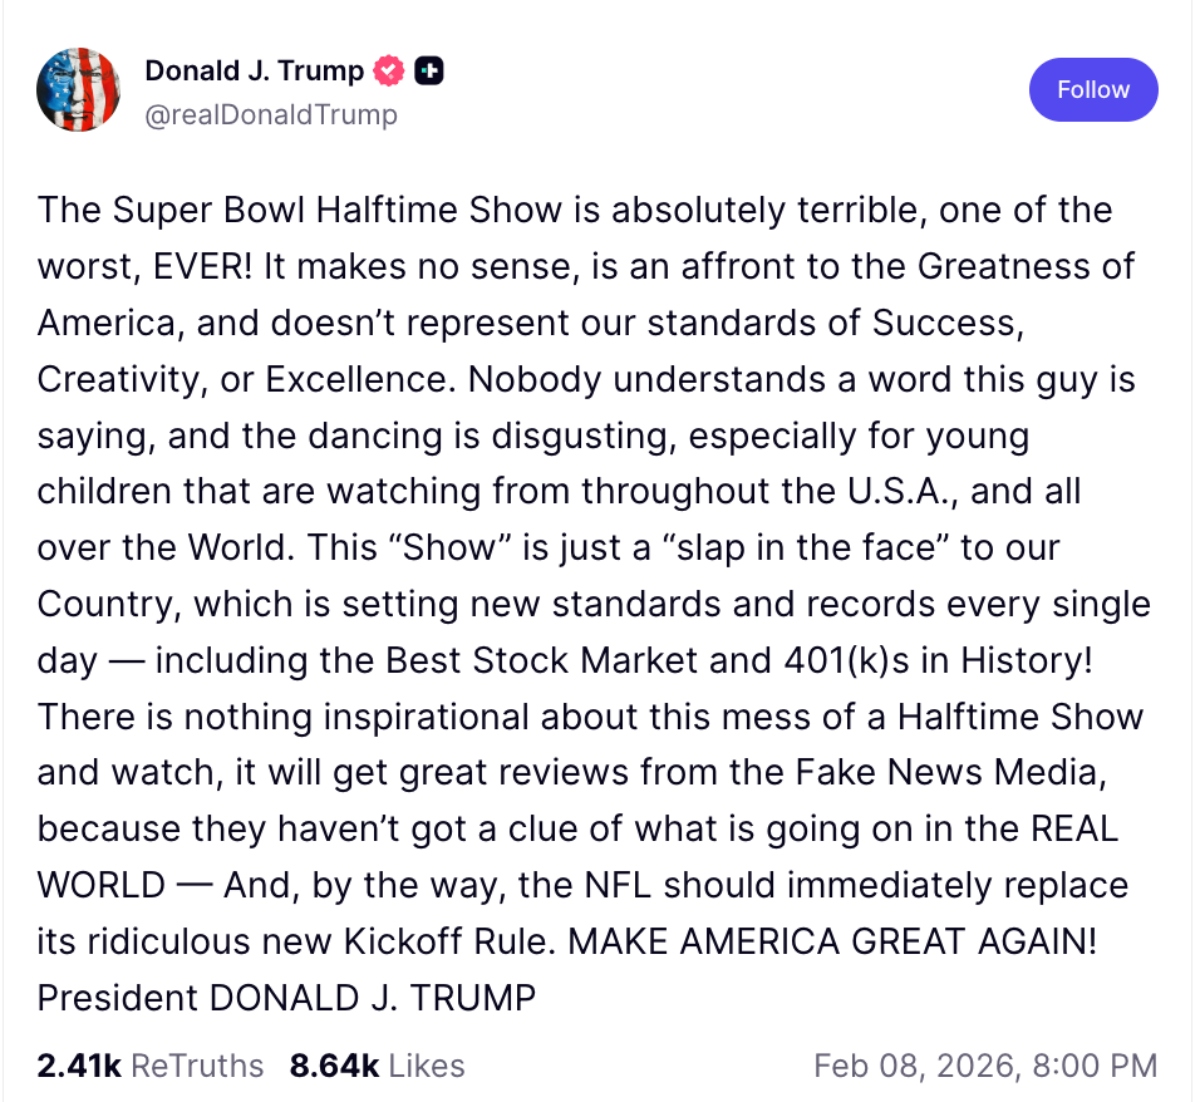Open the 2.41k ReTruths count
The height and width of the screenshot is (1102, 1200).
[79, 1066]
